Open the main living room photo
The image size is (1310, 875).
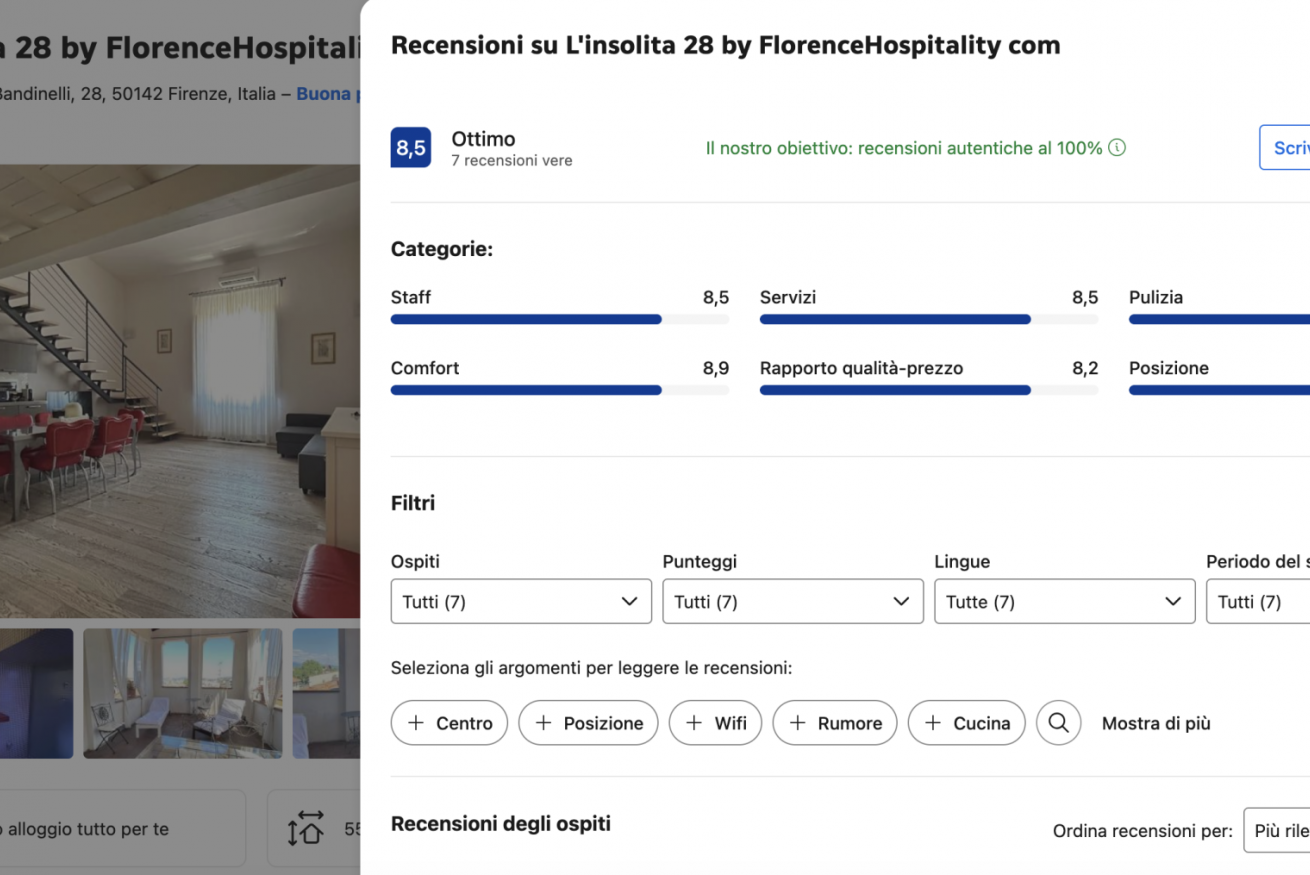pyautogui.click(x=180, y=391)
